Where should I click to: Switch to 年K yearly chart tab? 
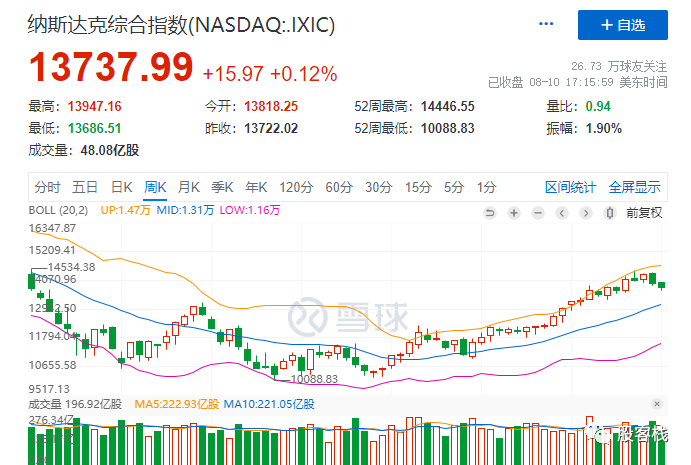click(x=256, y=187)
